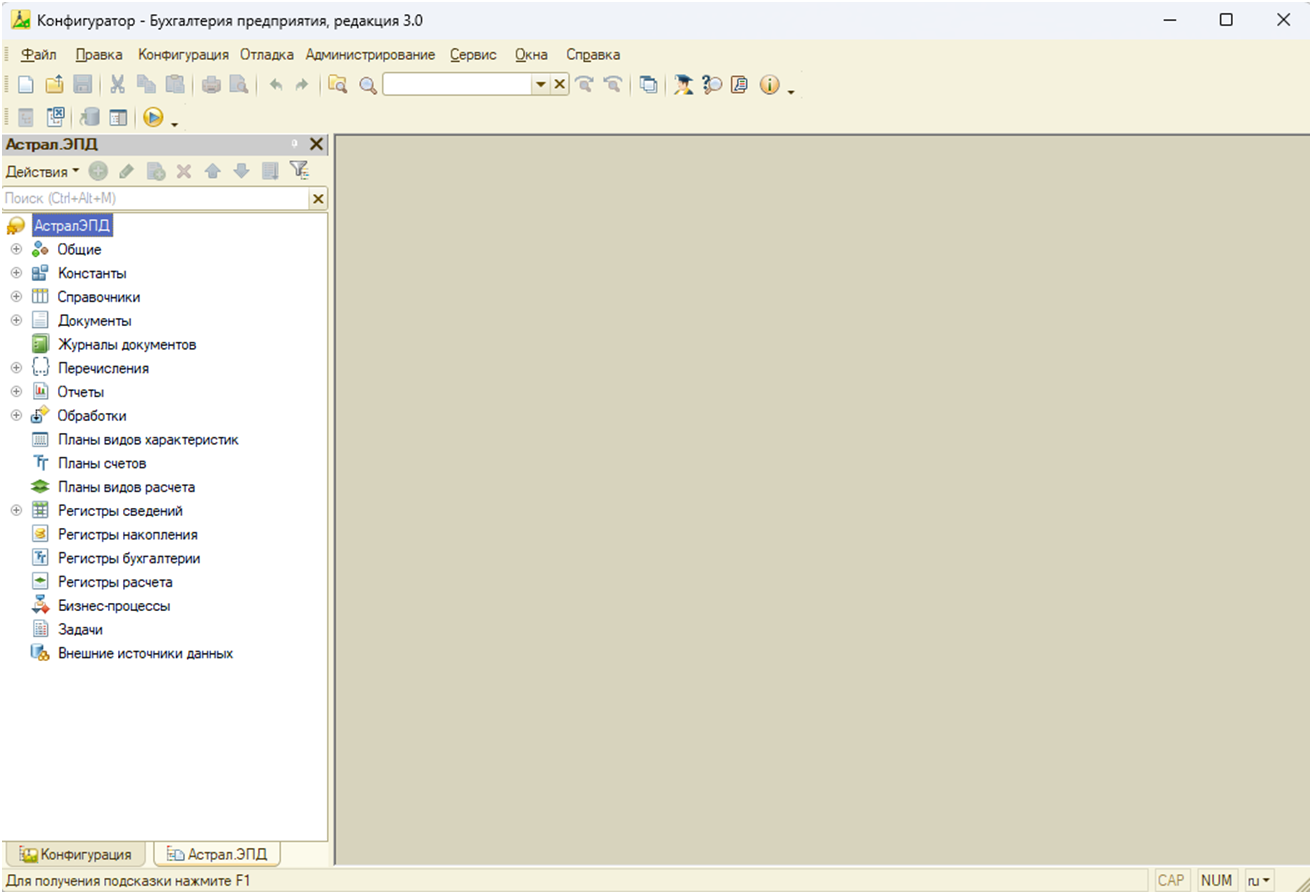
Task: Expand the Перечисления tree node
Action: 16,368
